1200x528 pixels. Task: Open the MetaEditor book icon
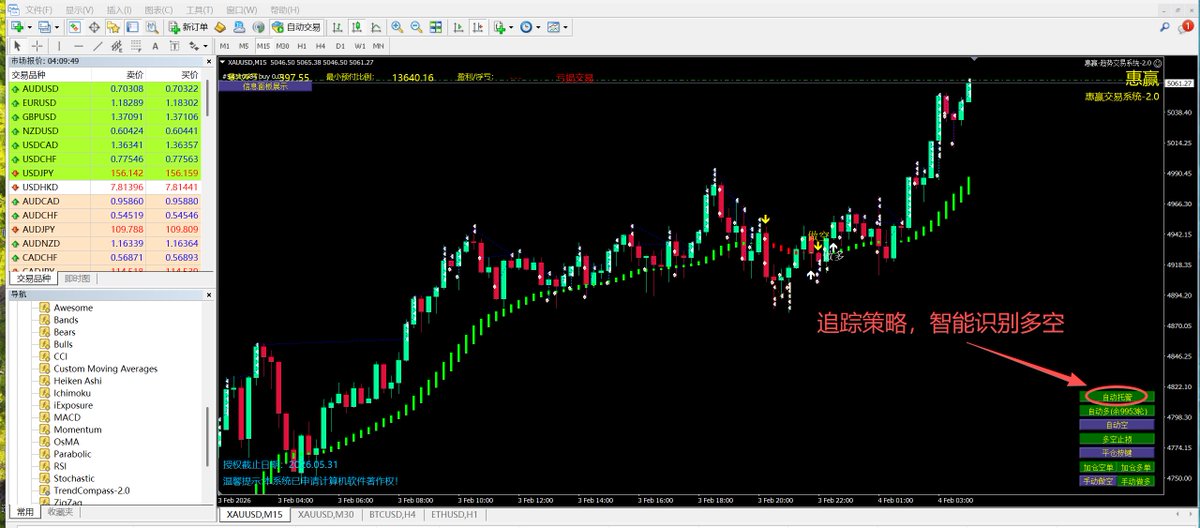tap(220, 27)
